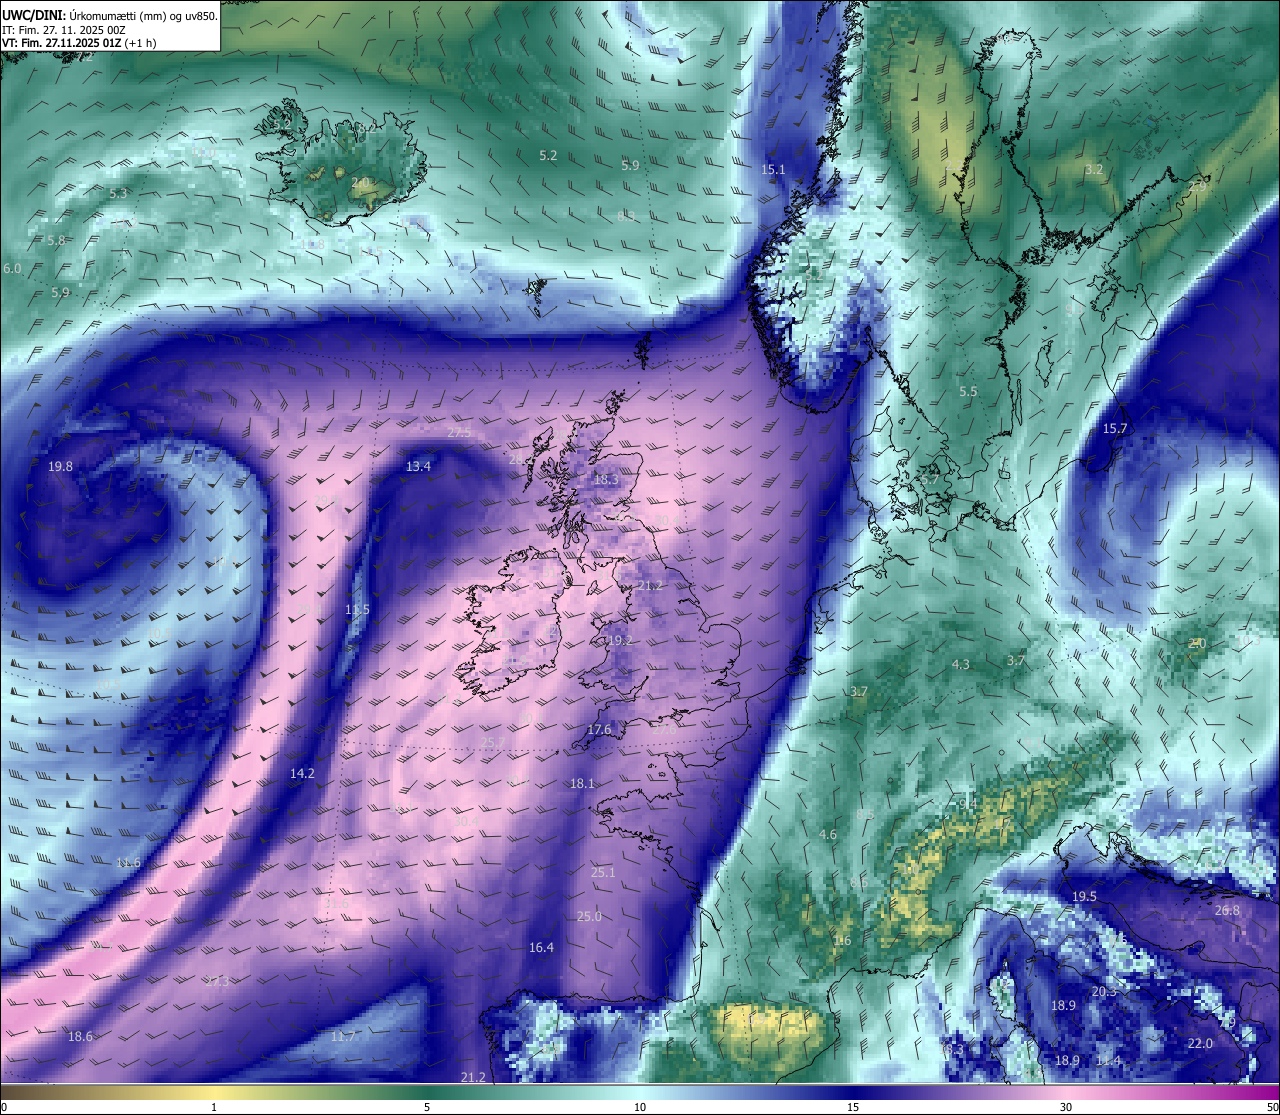The image size is (1280, 1115).
Task: Click the '15' tick on the color scale
Action: tap(853, 1107)
